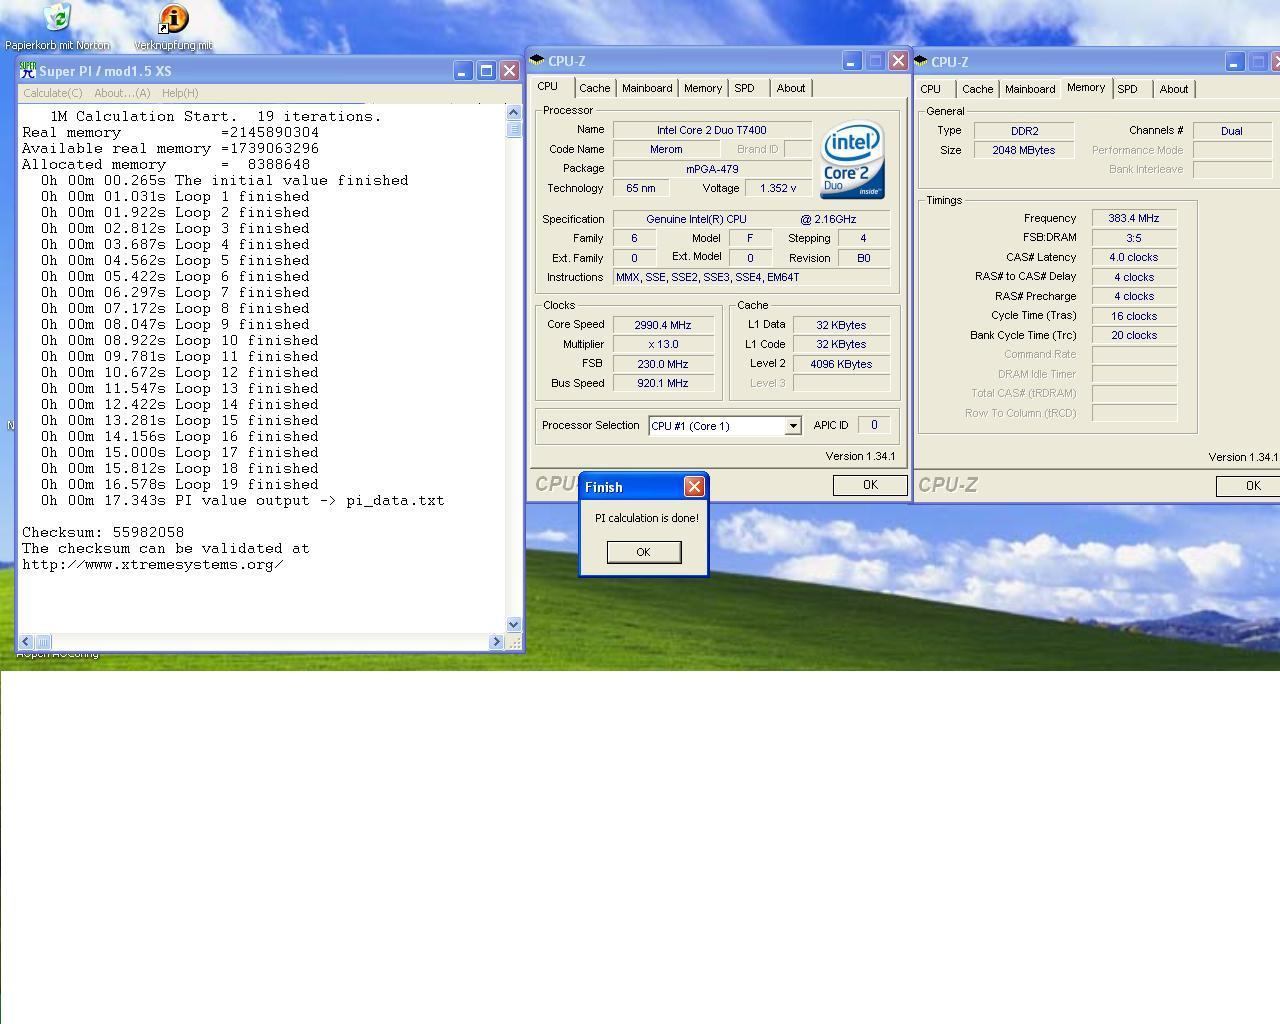Minimize the Super PI window
Image resolution: width=1280 pixels, height=1024 pixels.
click(462, 71)
